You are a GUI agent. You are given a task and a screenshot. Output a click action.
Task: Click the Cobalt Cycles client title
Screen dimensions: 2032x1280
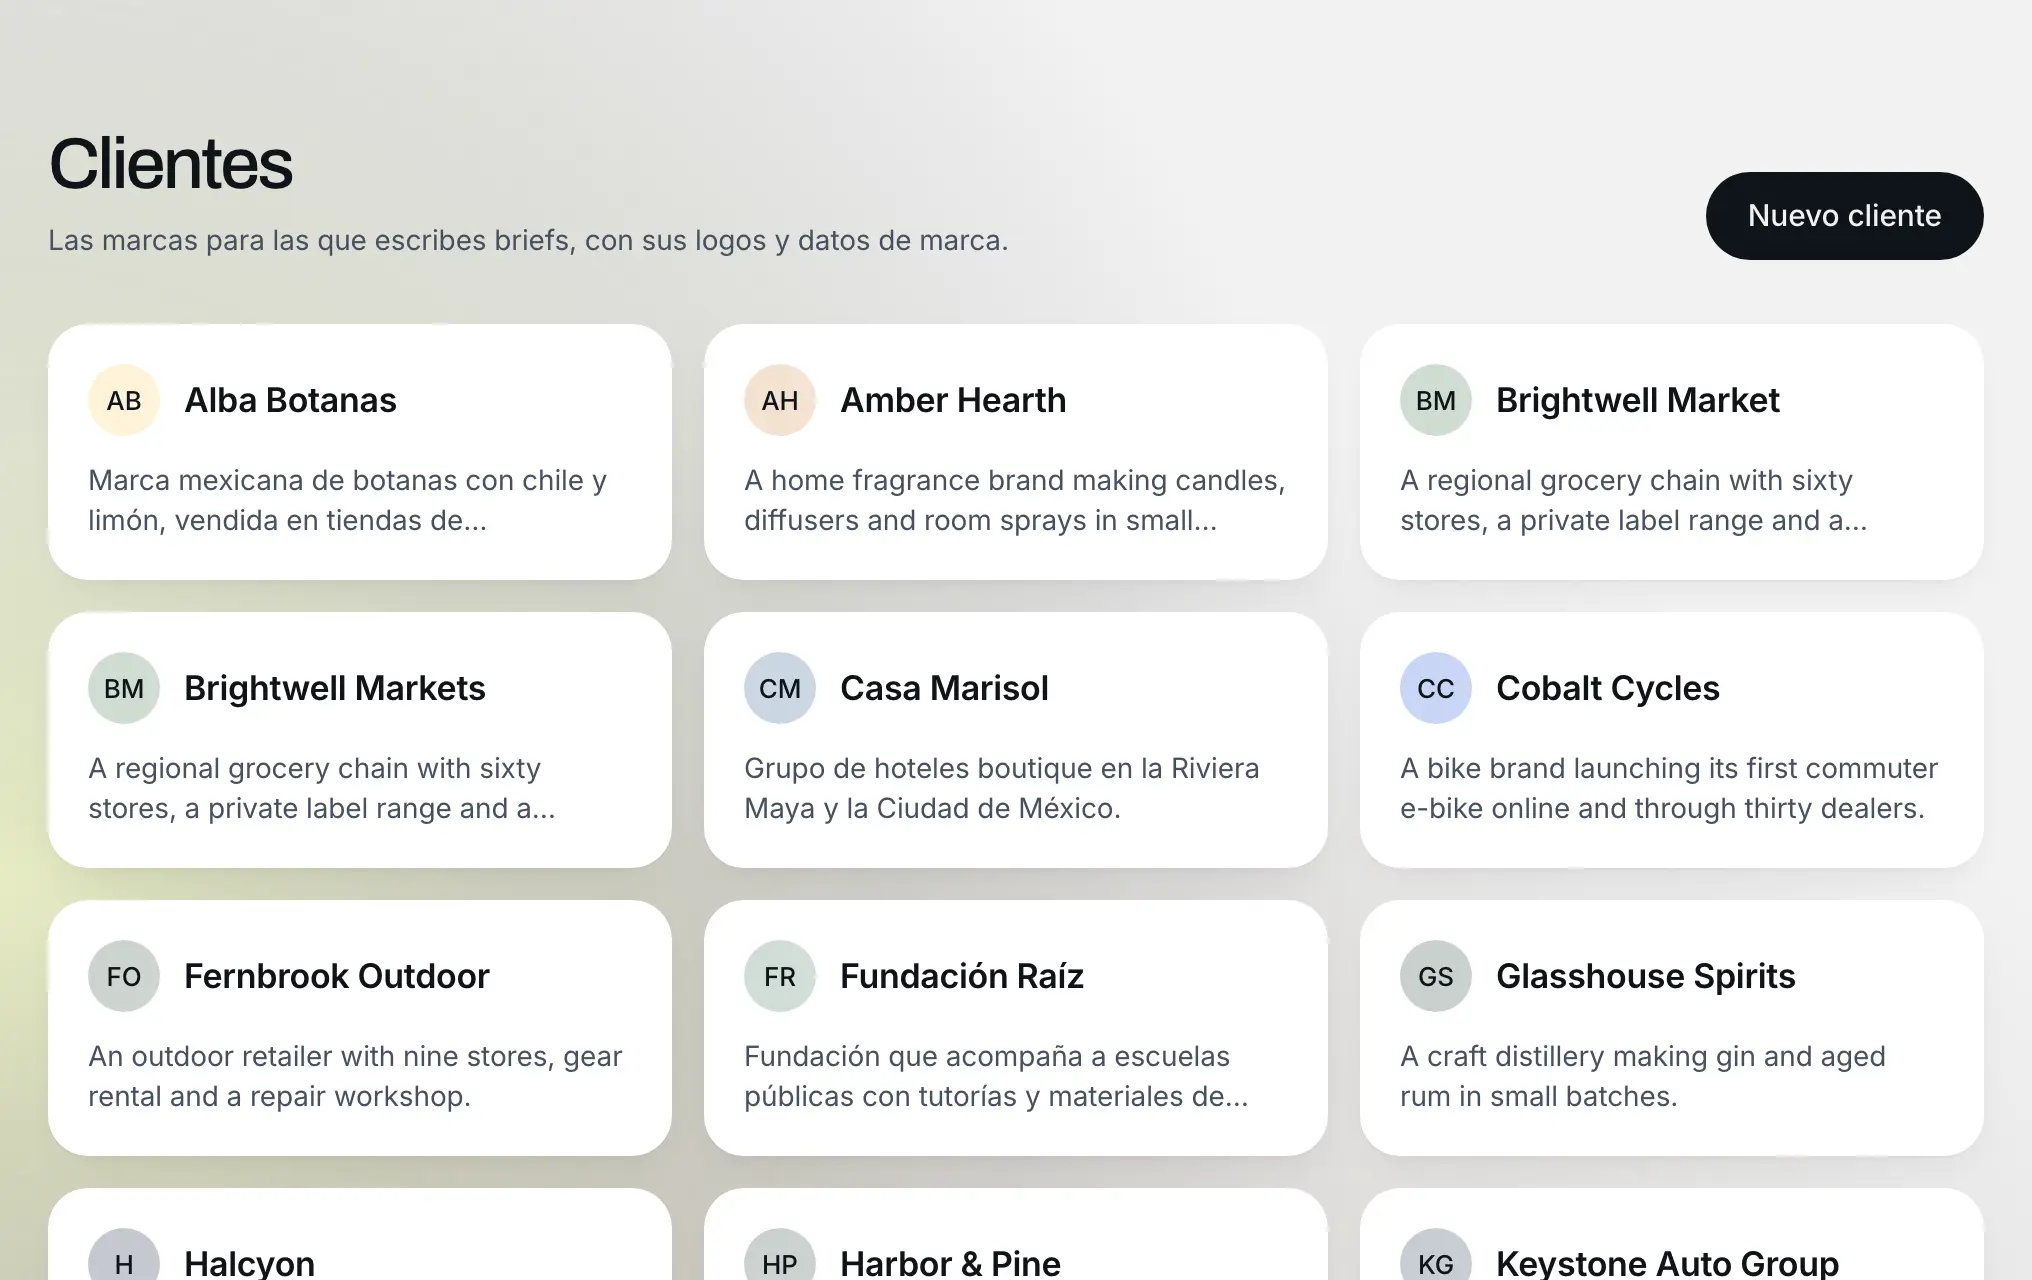1607,688
